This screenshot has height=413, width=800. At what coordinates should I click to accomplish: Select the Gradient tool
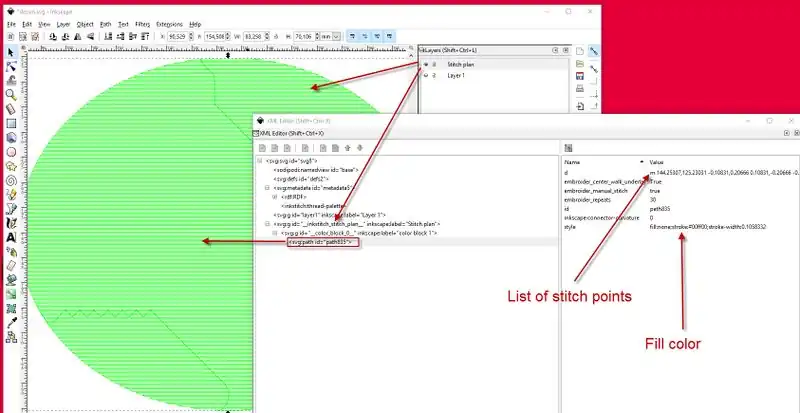point(11,295)
